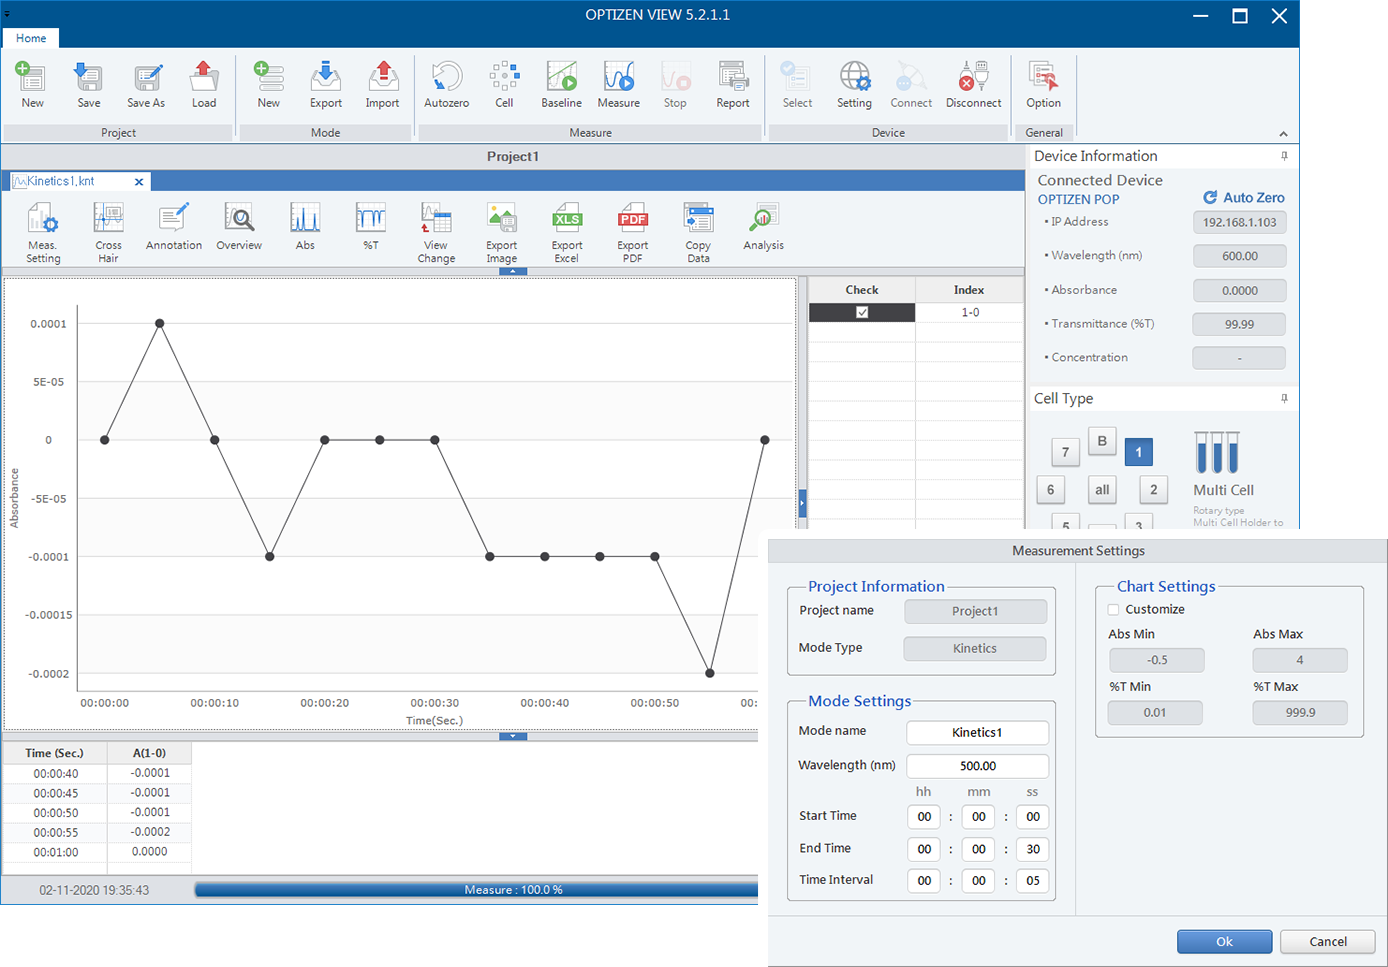Click the Multi Cell holder image
This screenshot has width=1388, height=967.
click(x=1217, y=453)
